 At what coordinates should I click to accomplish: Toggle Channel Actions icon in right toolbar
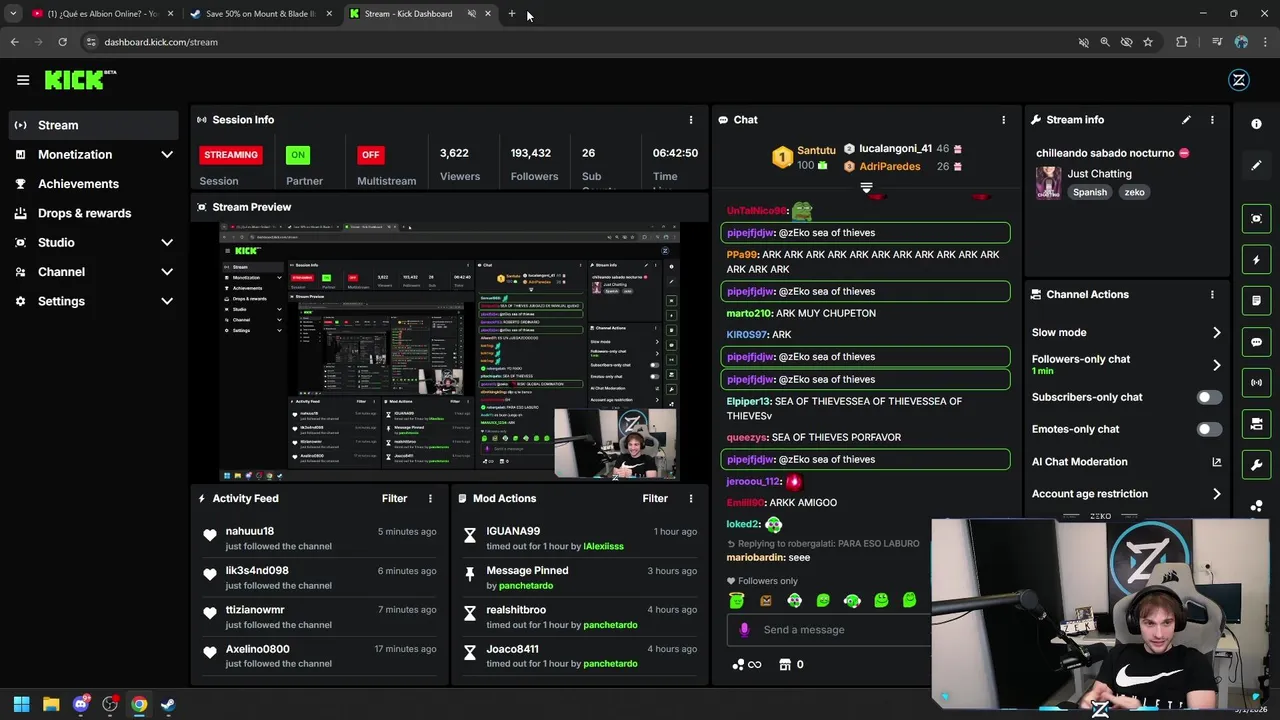1256,424
